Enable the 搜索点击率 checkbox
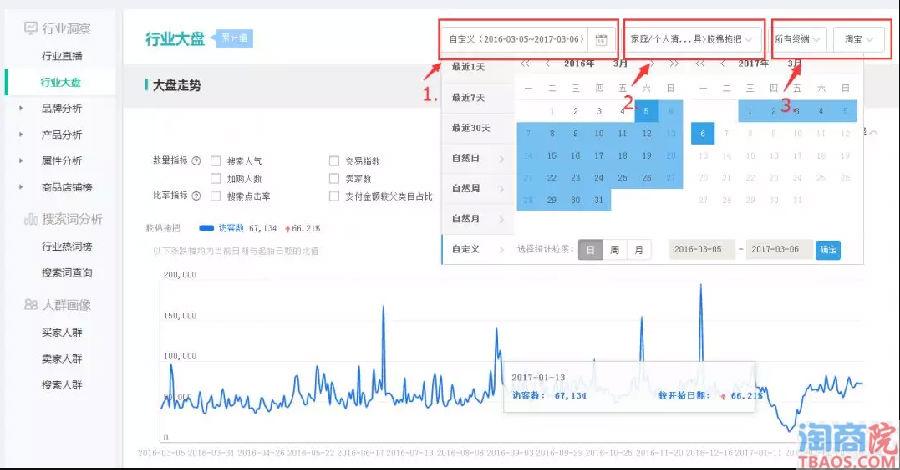 click(216, 196)
